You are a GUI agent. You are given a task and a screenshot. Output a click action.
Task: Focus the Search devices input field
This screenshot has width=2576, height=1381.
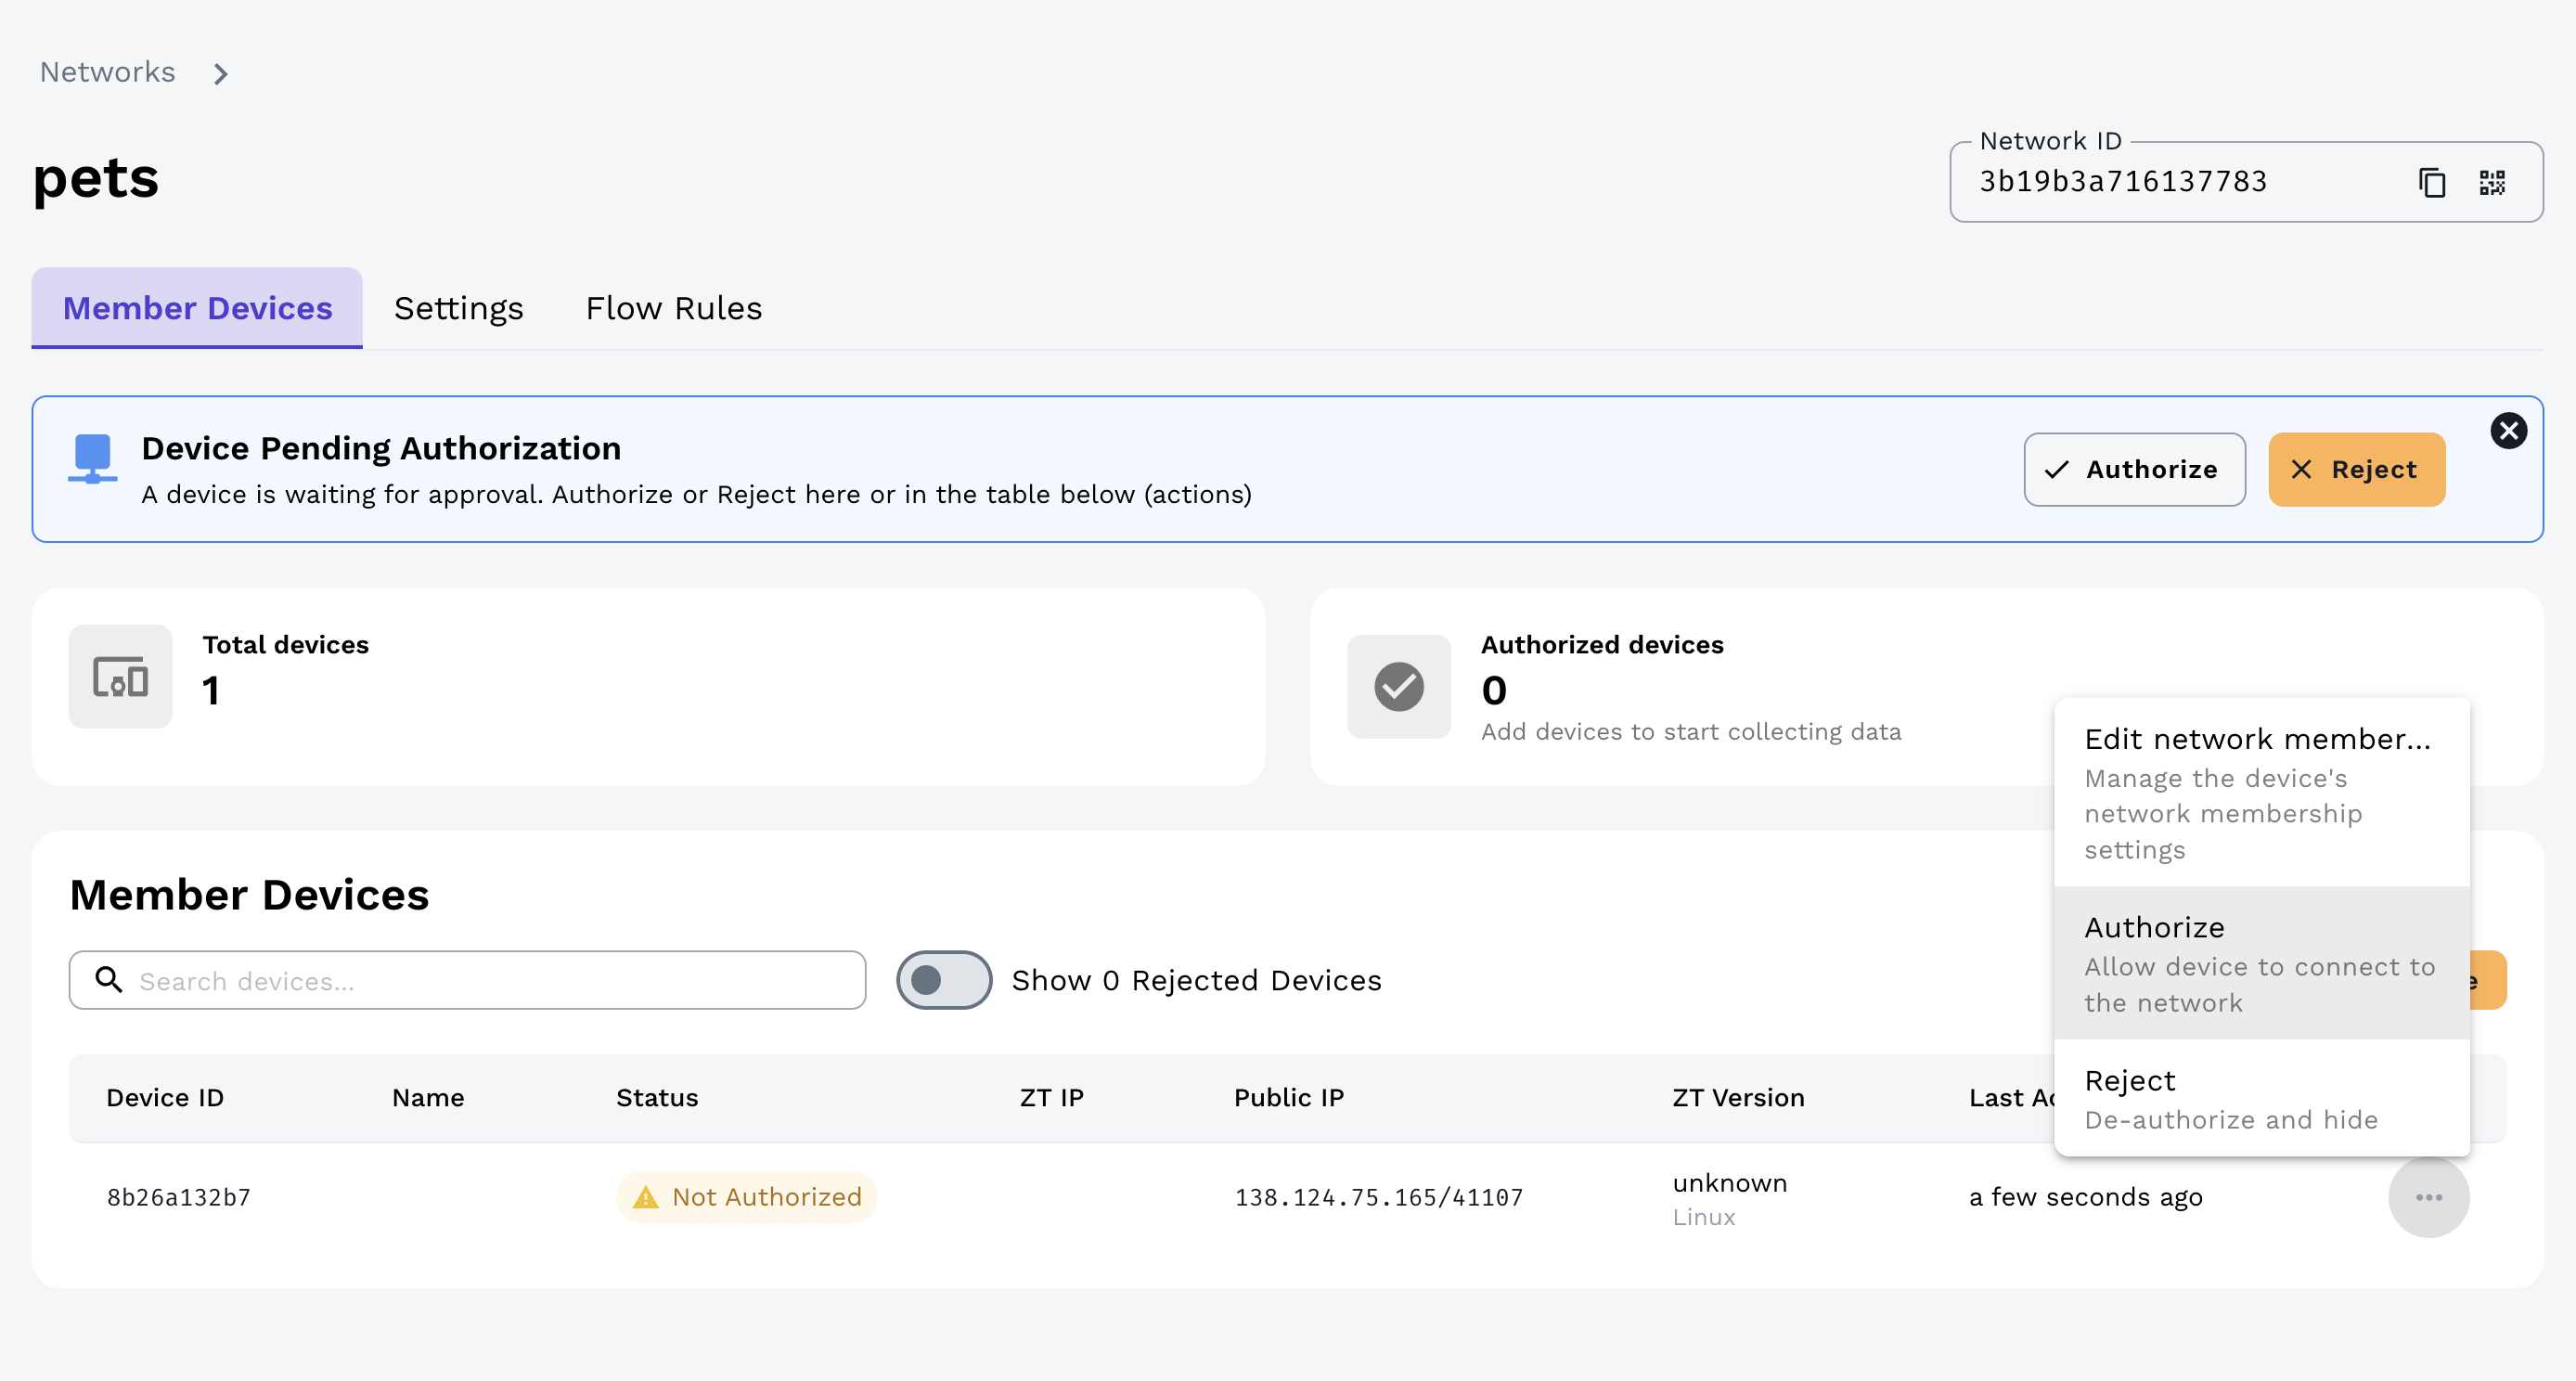tap(490, 981)
